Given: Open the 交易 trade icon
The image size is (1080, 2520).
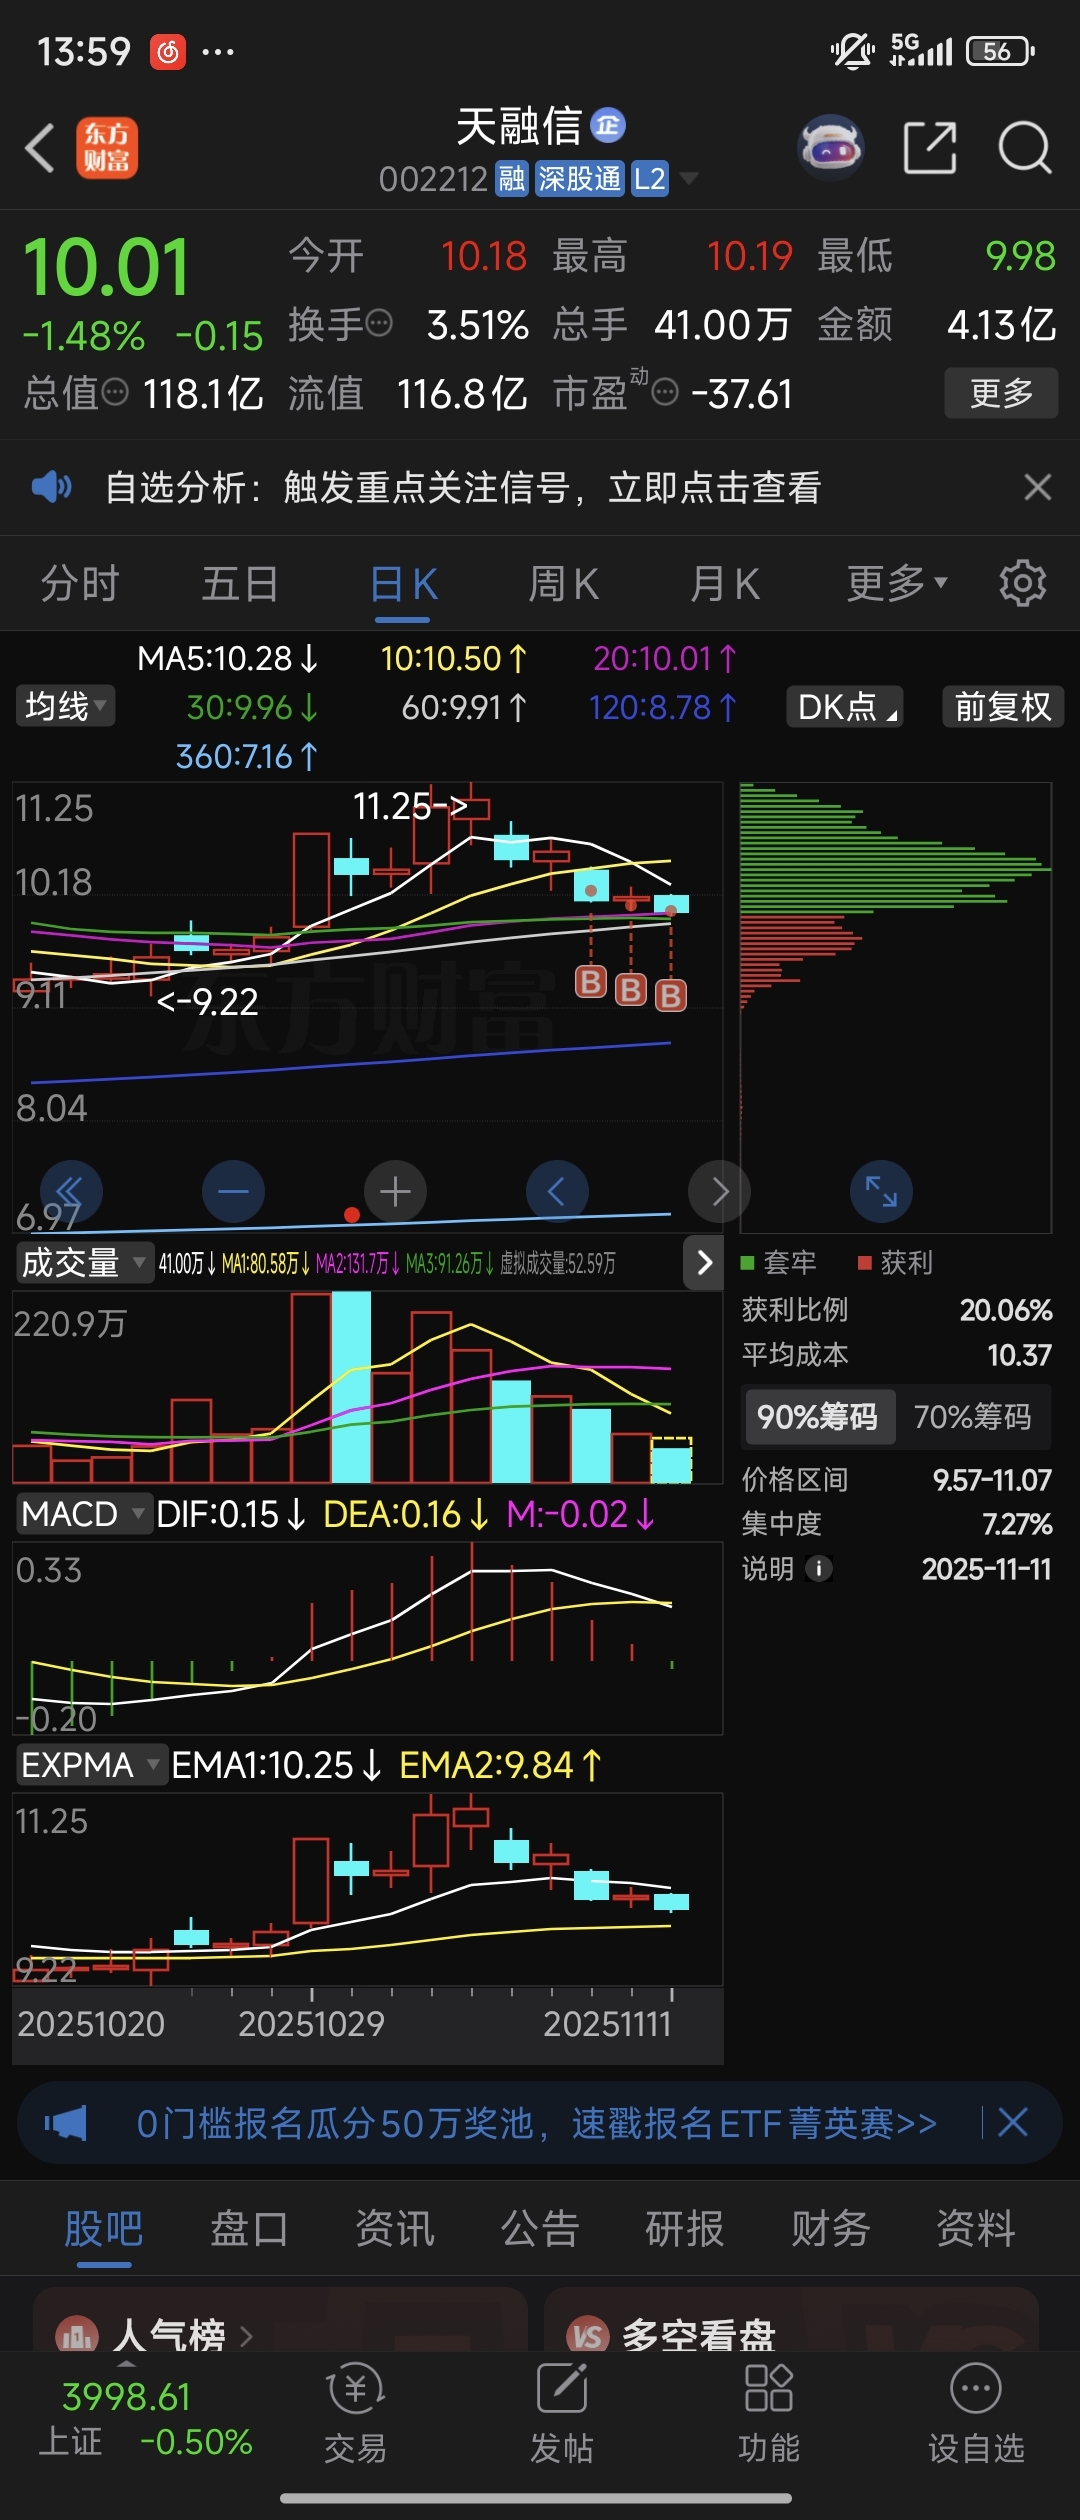Looking at the screenshot, I should coord(355,2389).
